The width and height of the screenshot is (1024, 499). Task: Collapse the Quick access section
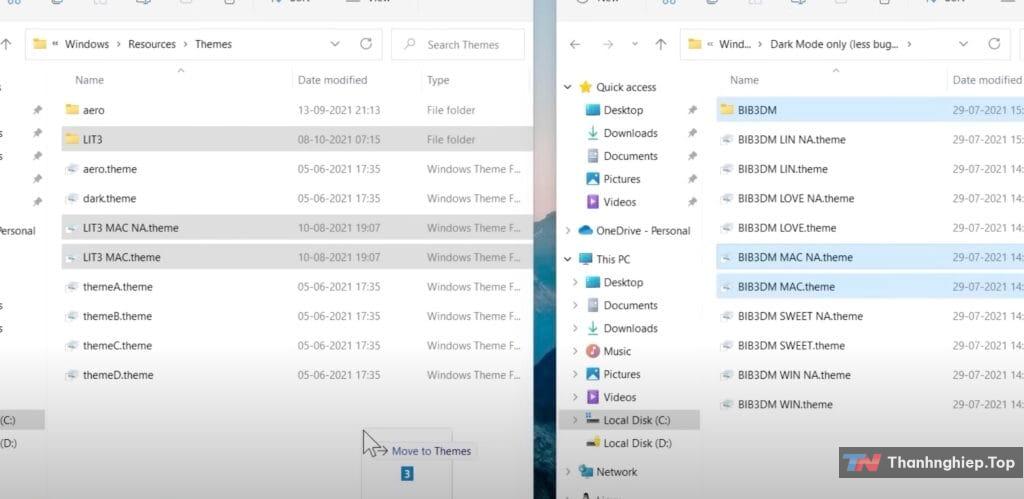[569, 87]
